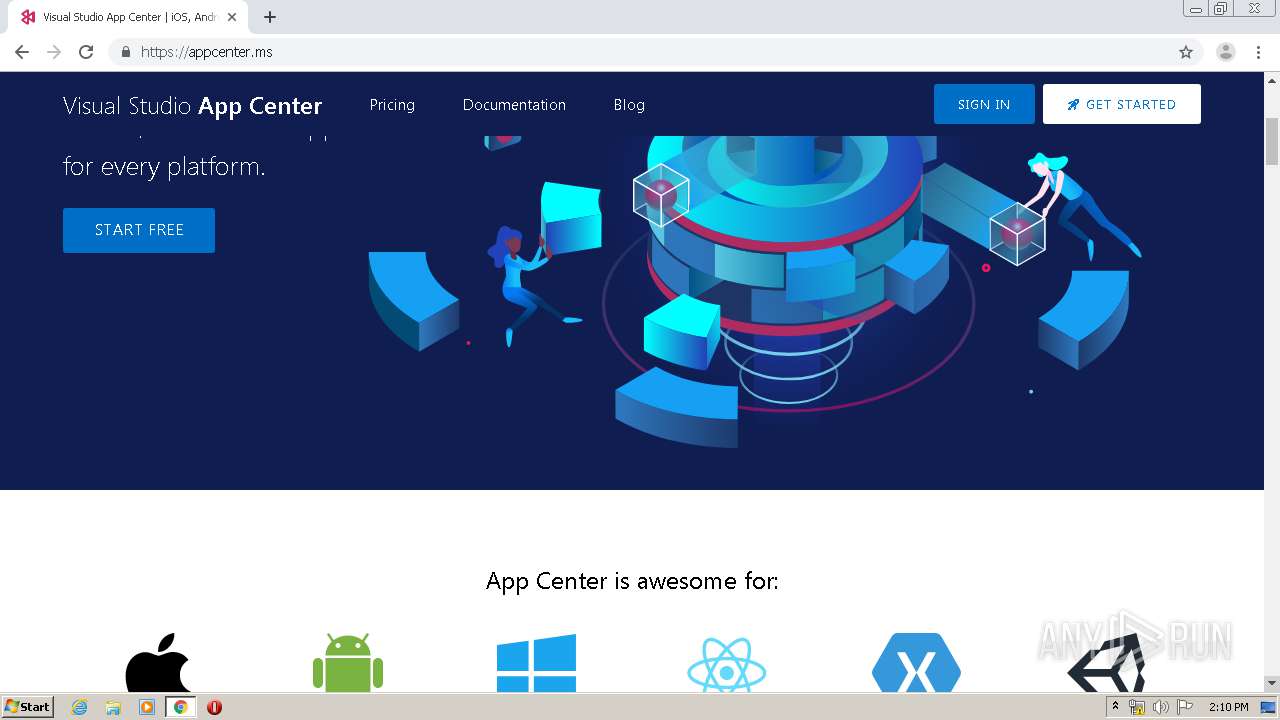Viewport: 1280px width, 720px height.
Task: Open the Blog link
Action: pyautogui.click(x=629, y=105)
